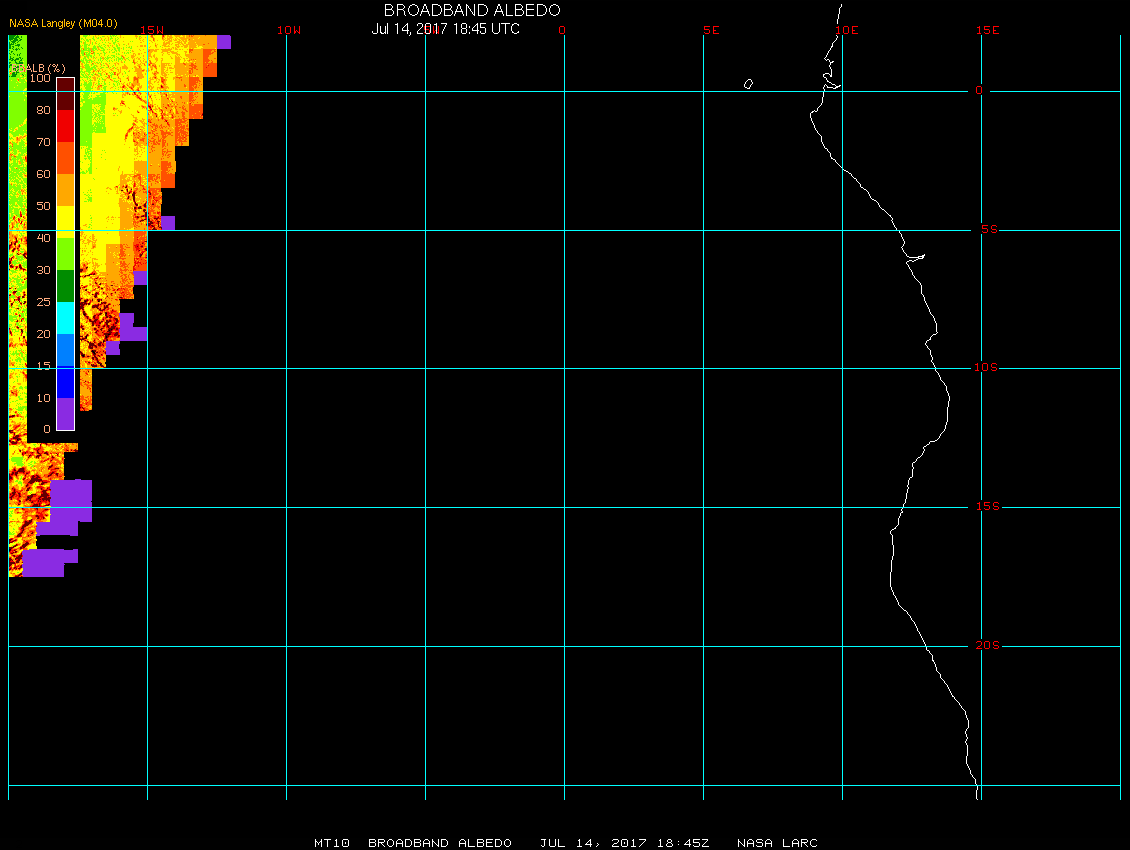Click the coastal inlet outline south of 5S
The image size is (1130, 850).
pos(915,257)
